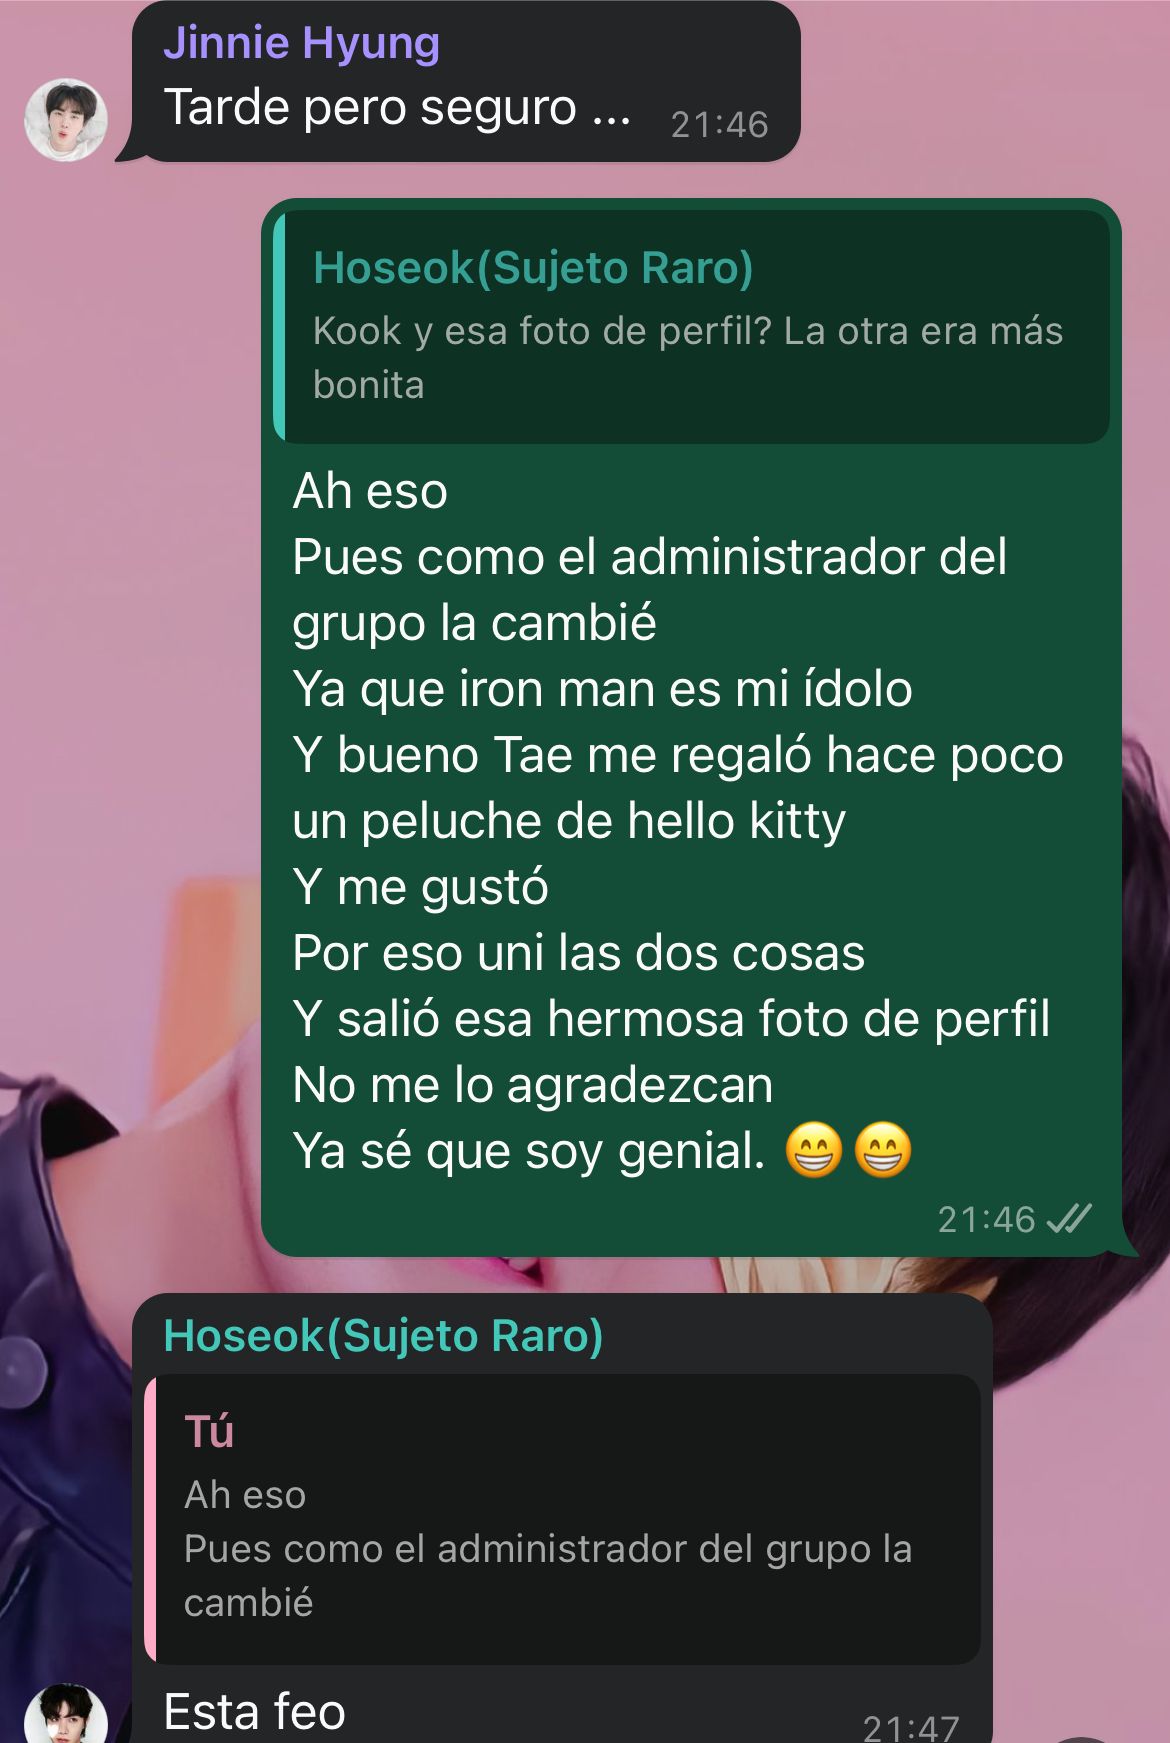Tap Hoseok(Sujeto Raro) name above "Esta feo"
Screen dimensions: 1170x1743
tap(383, 1336)
